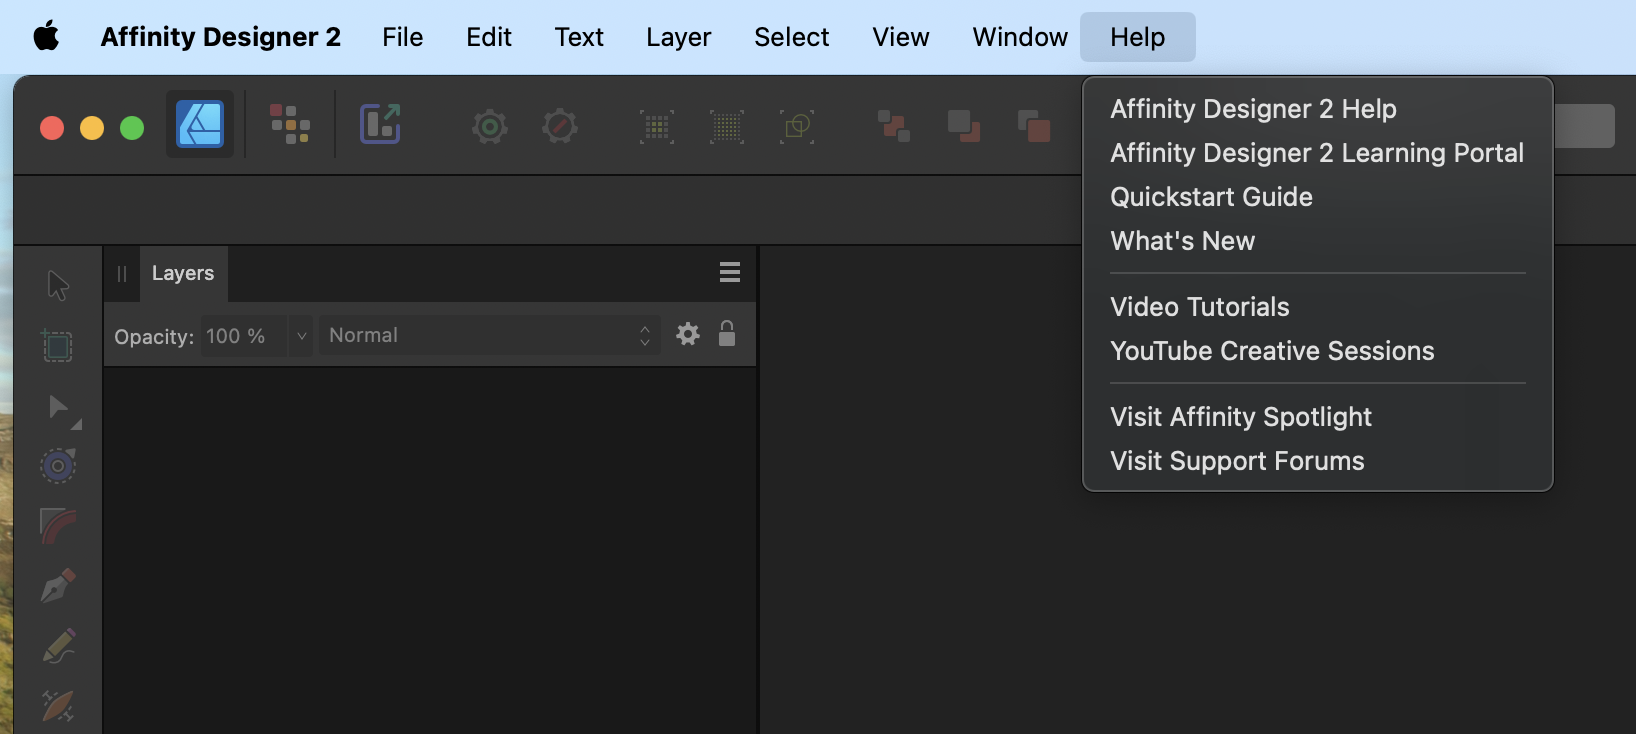Open the Normal blend mode dropdown
The height and width of the screenshot is (734, 1636).
coord(490,336)
